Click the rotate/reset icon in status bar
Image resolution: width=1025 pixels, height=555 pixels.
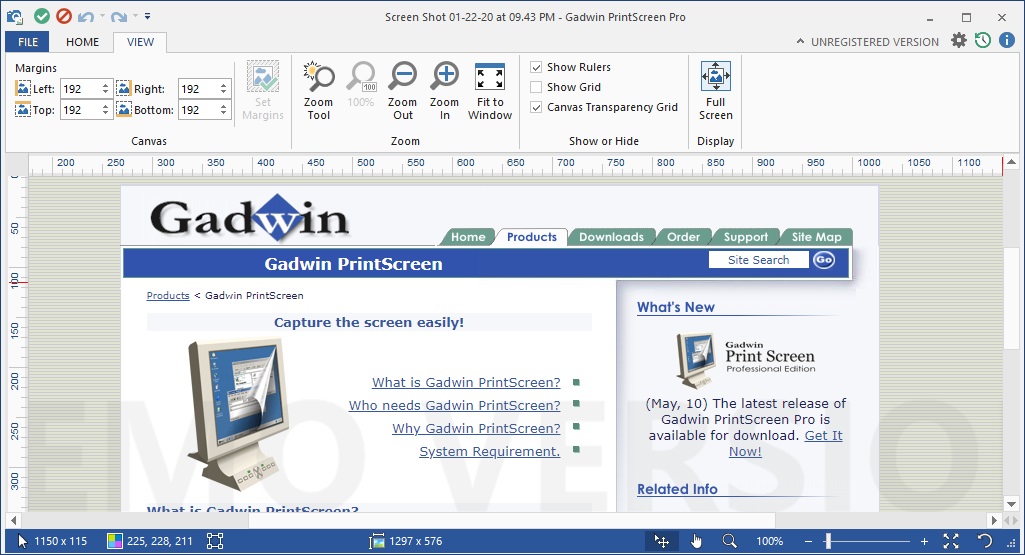984,541
